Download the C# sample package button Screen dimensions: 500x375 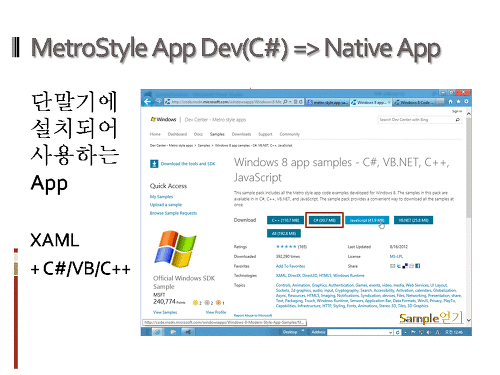(x=324, y=220)
